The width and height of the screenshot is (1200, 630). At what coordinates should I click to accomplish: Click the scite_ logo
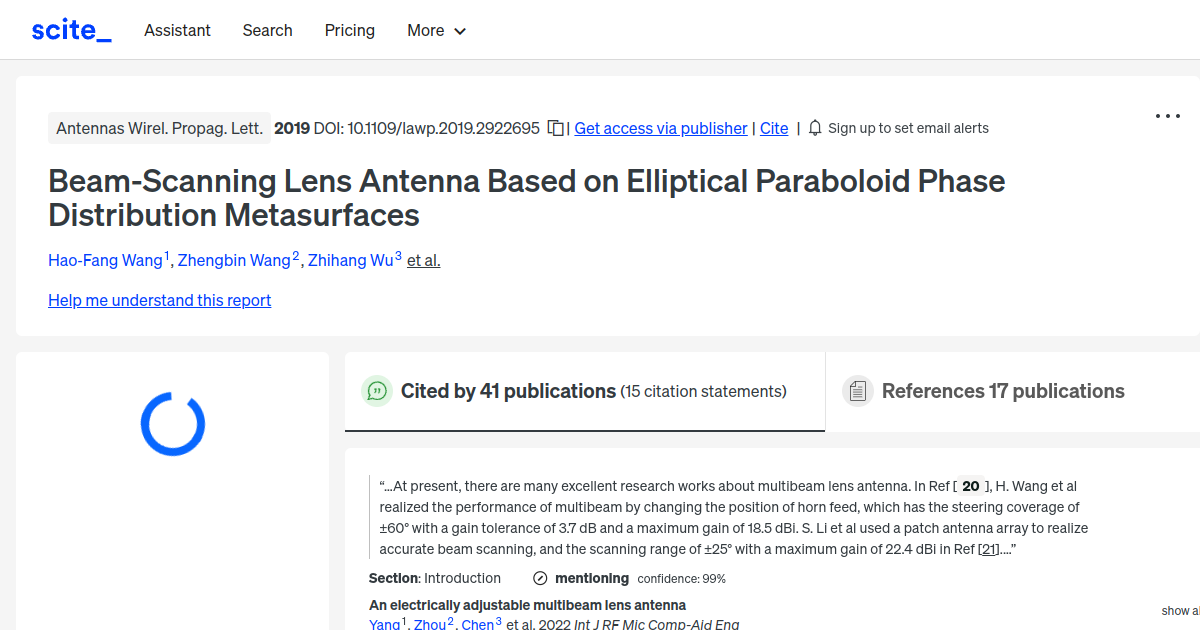coord(71,30)
